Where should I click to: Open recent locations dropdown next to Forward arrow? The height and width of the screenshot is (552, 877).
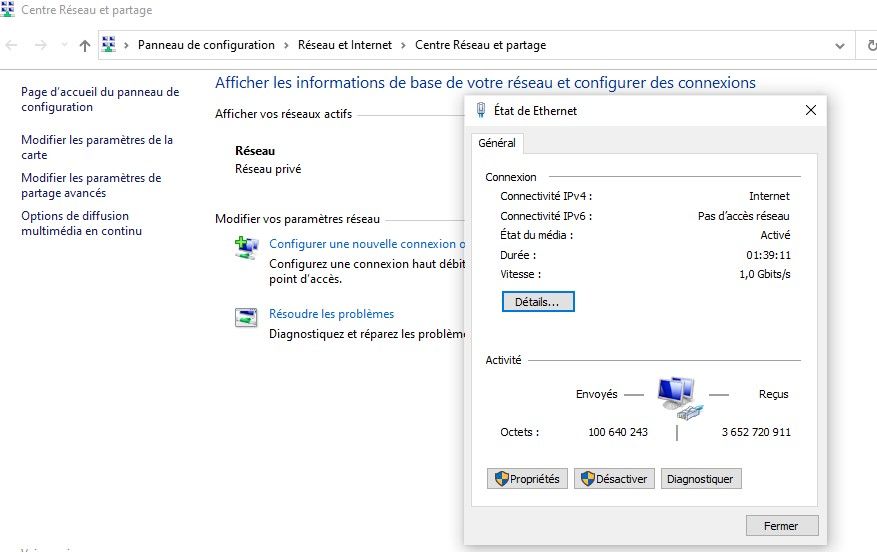tap(64, 45)
